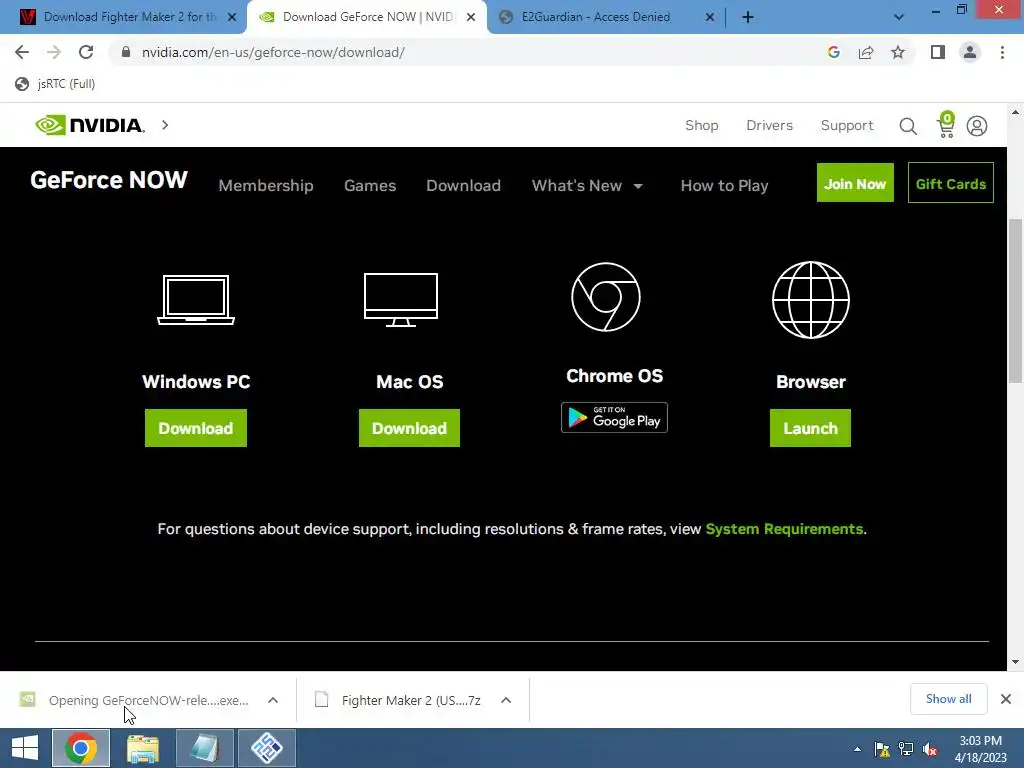Close the downloads bar
This screenshot has width=1024, height=768.
[1006, 699]
